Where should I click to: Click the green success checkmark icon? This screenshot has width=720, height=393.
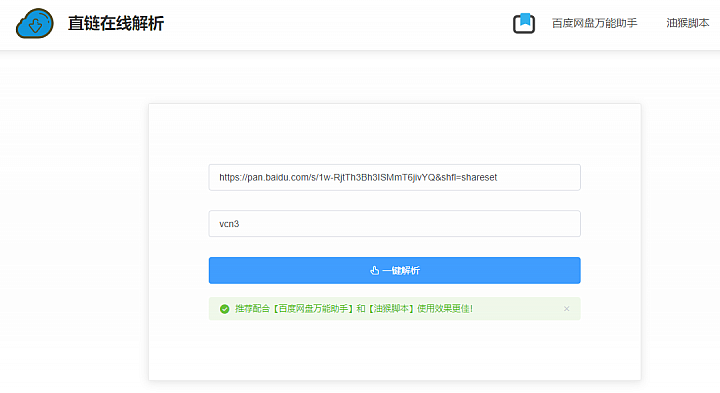click(225, 309)
